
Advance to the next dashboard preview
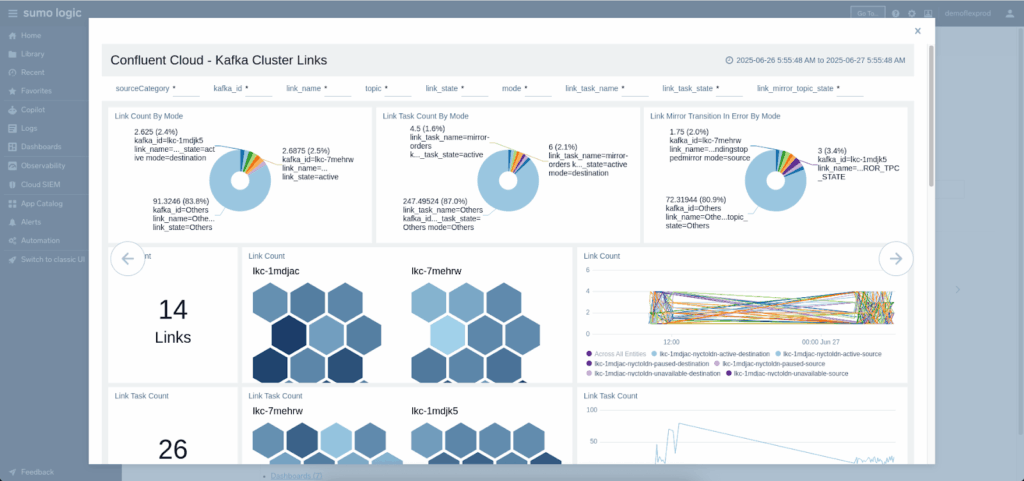(x=896, y=259)
